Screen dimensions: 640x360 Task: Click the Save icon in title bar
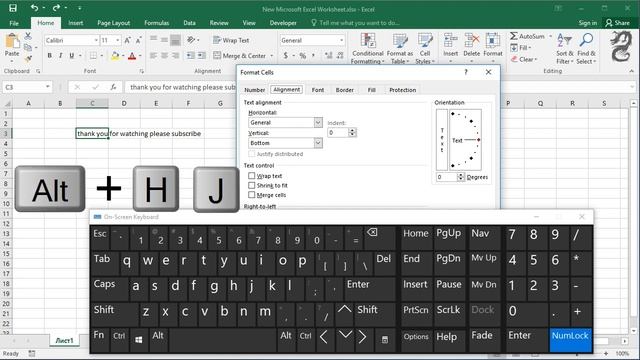click(13, 8)
